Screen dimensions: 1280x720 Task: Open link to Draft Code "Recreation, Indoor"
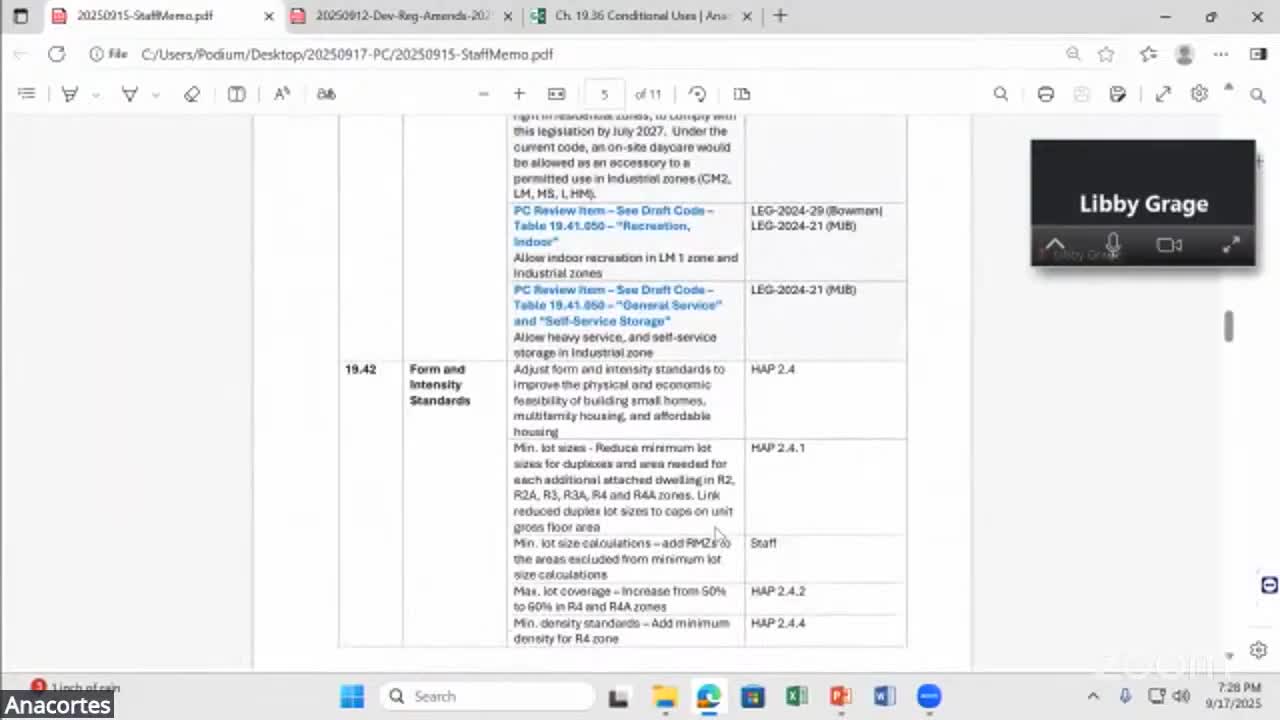[x=614, y=226]
